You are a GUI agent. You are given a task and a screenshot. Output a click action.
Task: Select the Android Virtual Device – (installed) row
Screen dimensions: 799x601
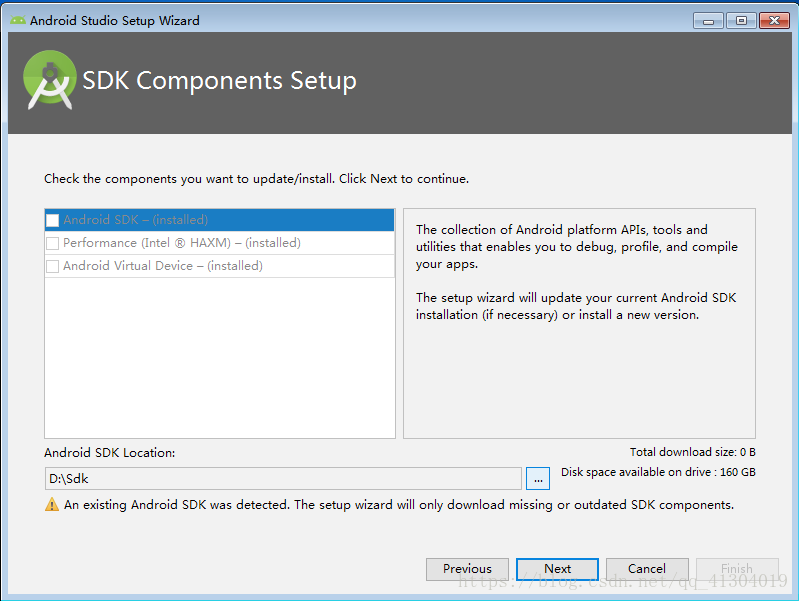[x=220, y=266]
